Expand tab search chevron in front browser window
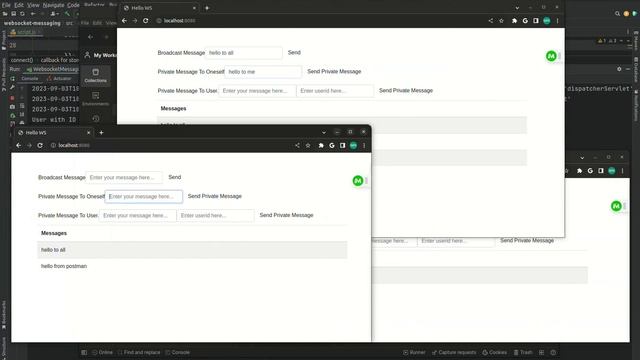 pyautogui.click(x=324, y=132)
